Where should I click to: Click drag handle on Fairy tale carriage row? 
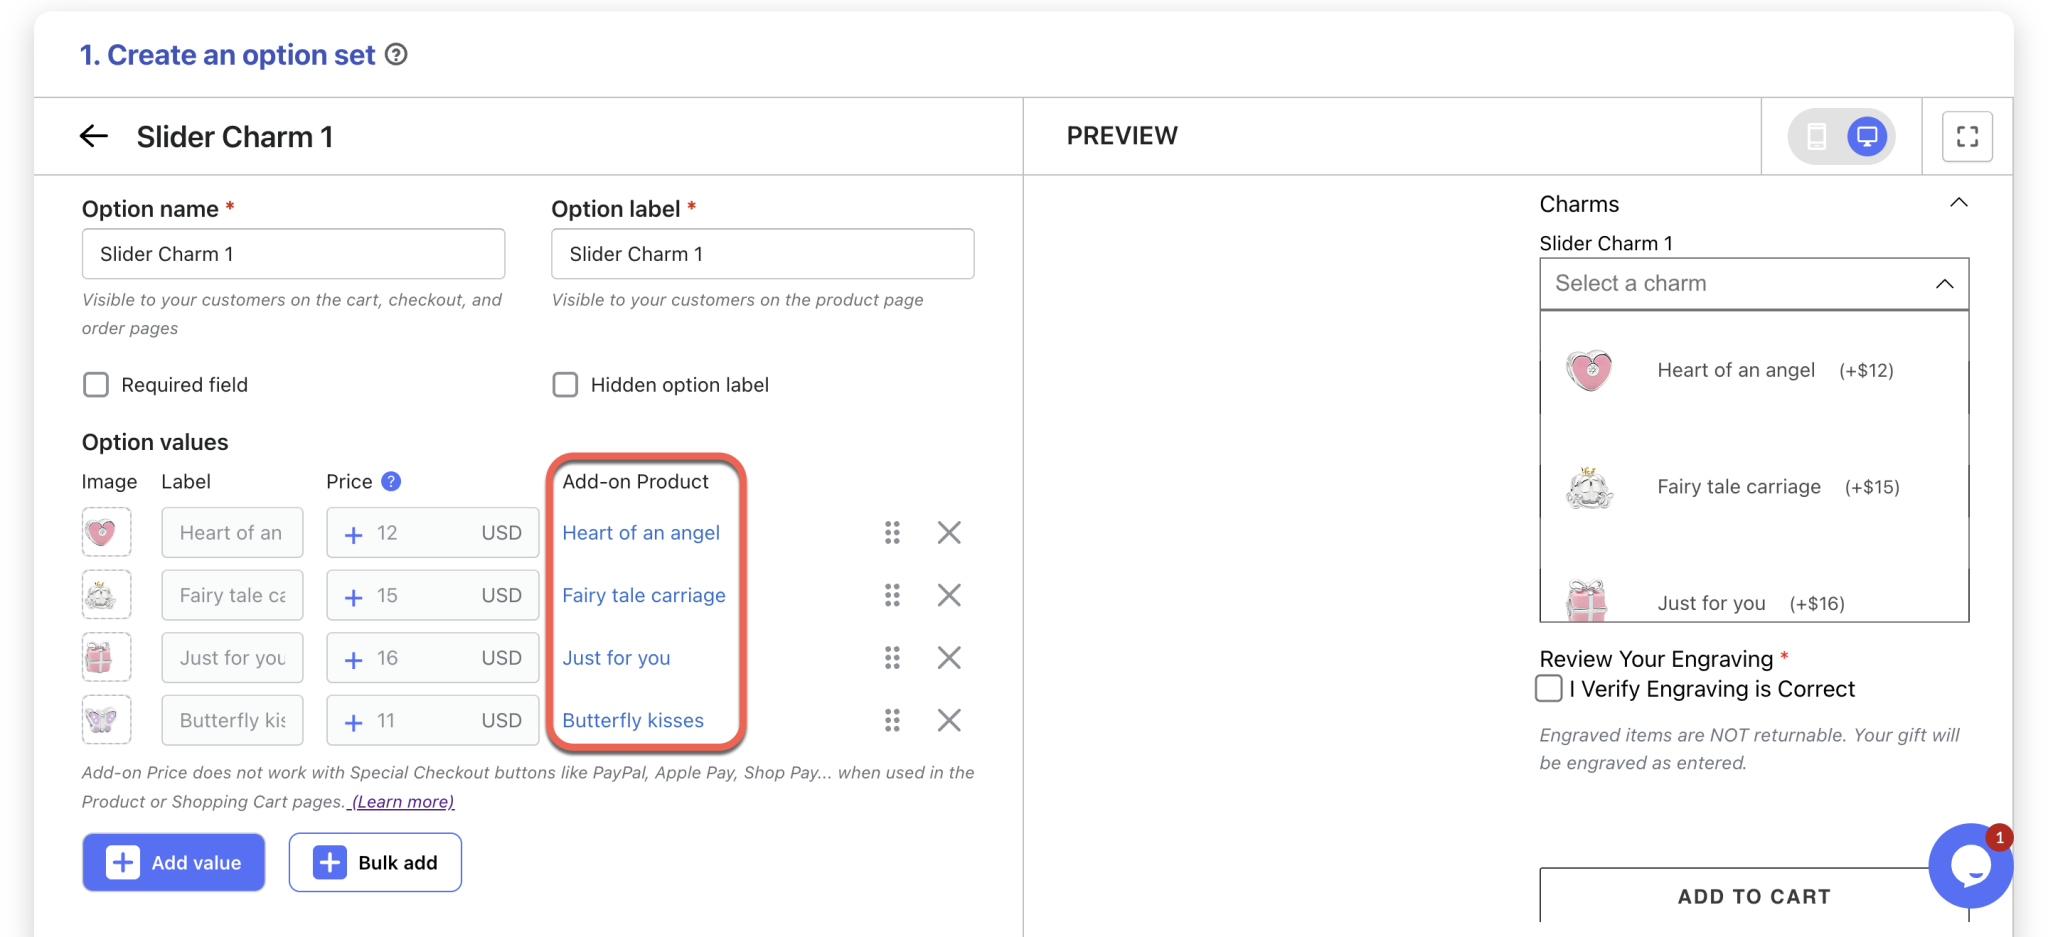click(893, 594)
